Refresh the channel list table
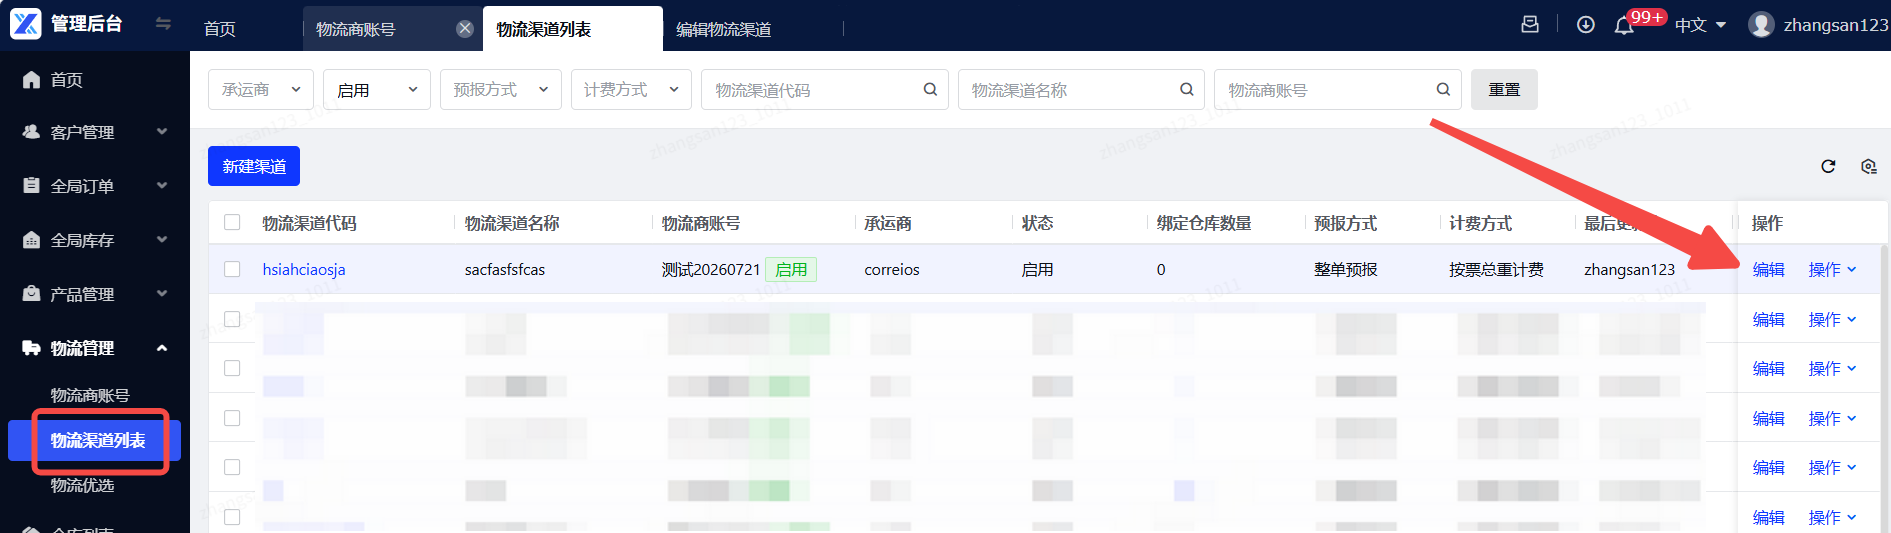Image resolution: width=1891 pixels, height=533 pixels. [x=1828, y=166]
